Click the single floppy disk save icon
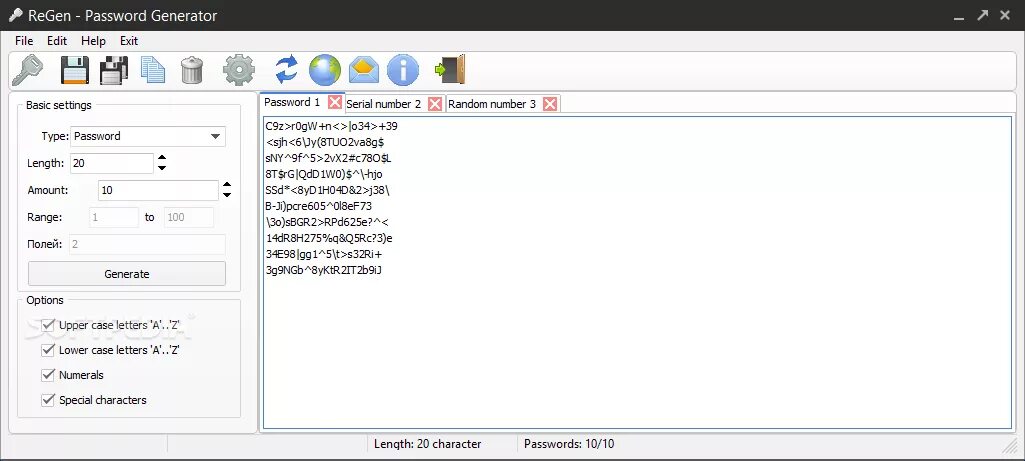1025x461 pixels. (x=75, y=70)
